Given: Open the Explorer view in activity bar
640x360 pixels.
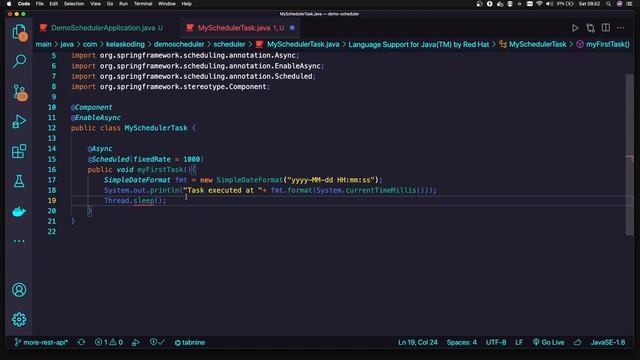Looking at the screenshot, I should [x=19, y=32].
